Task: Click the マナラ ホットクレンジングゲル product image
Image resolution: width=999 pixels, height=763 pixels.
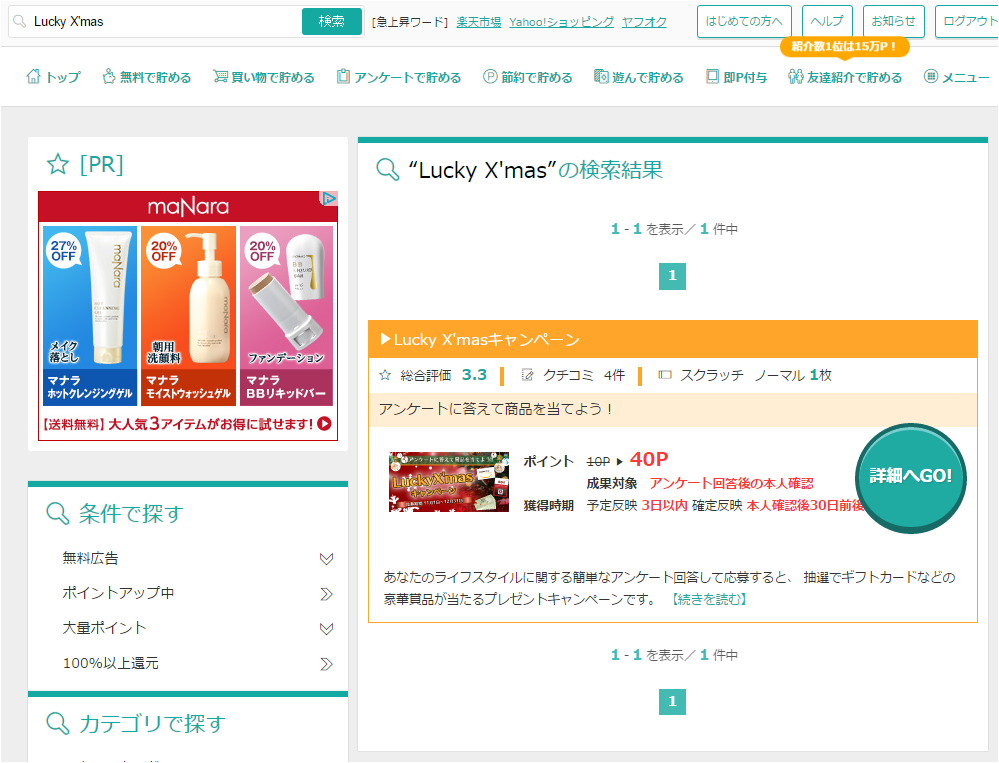Action: [90, 315]
